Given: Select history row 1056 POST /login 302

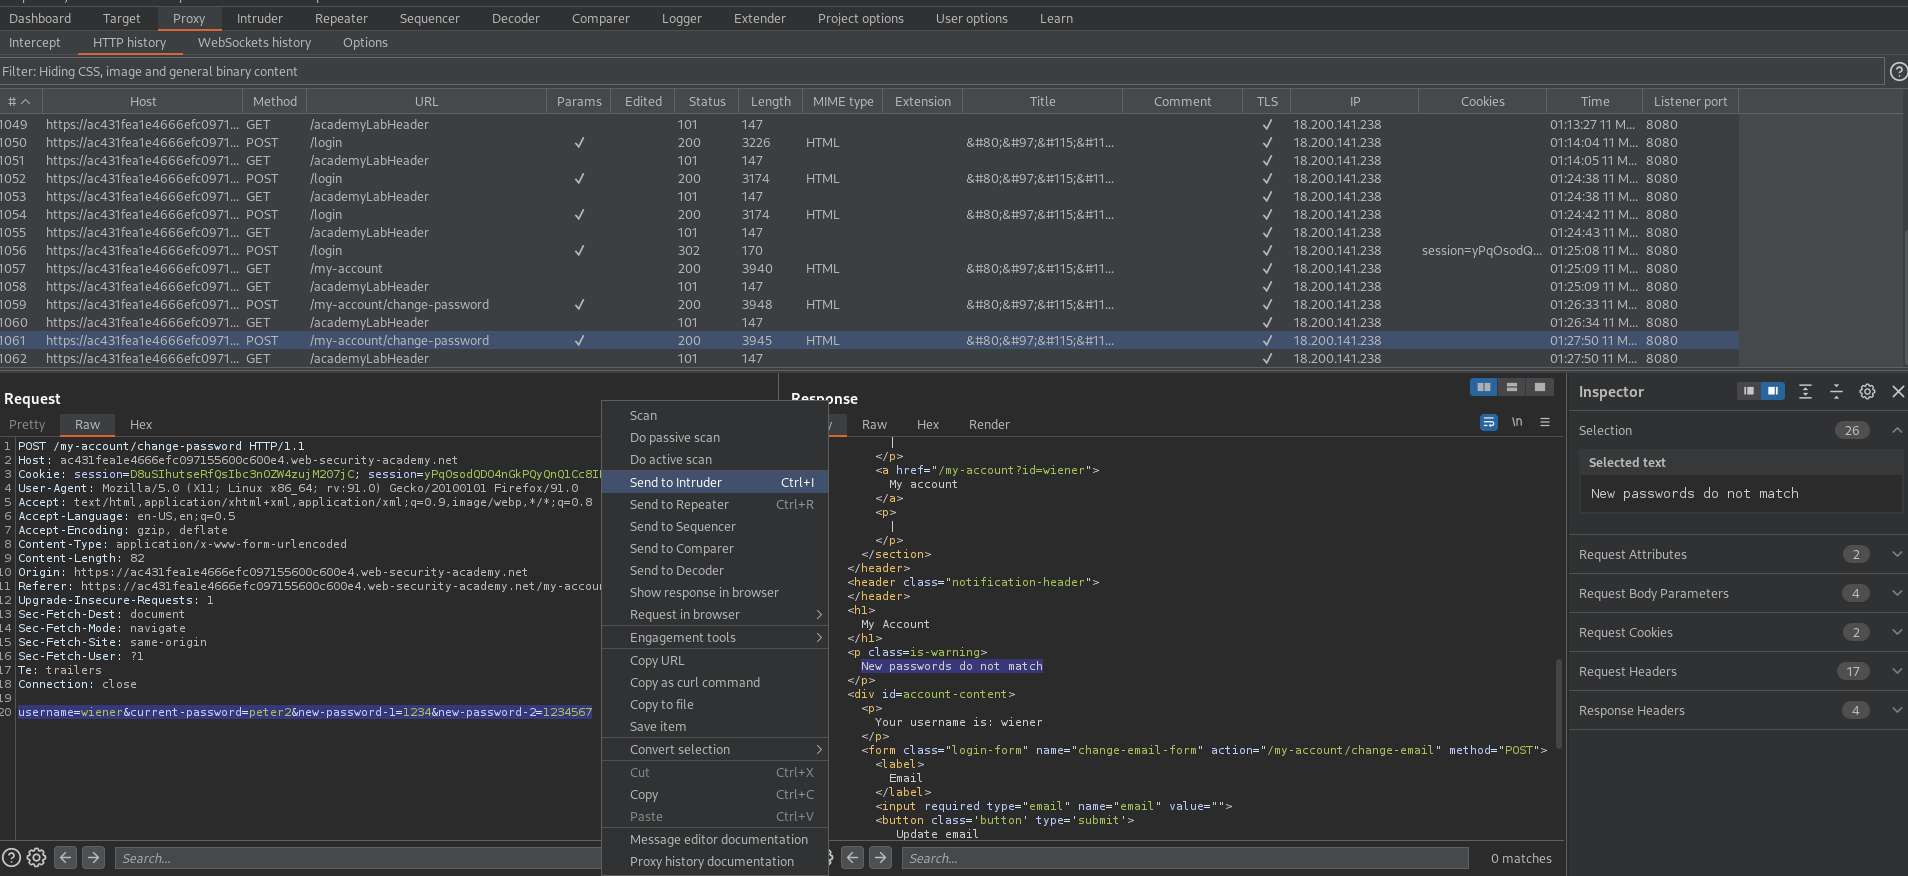Looking at the screenshot, I should tap(869, 250).
